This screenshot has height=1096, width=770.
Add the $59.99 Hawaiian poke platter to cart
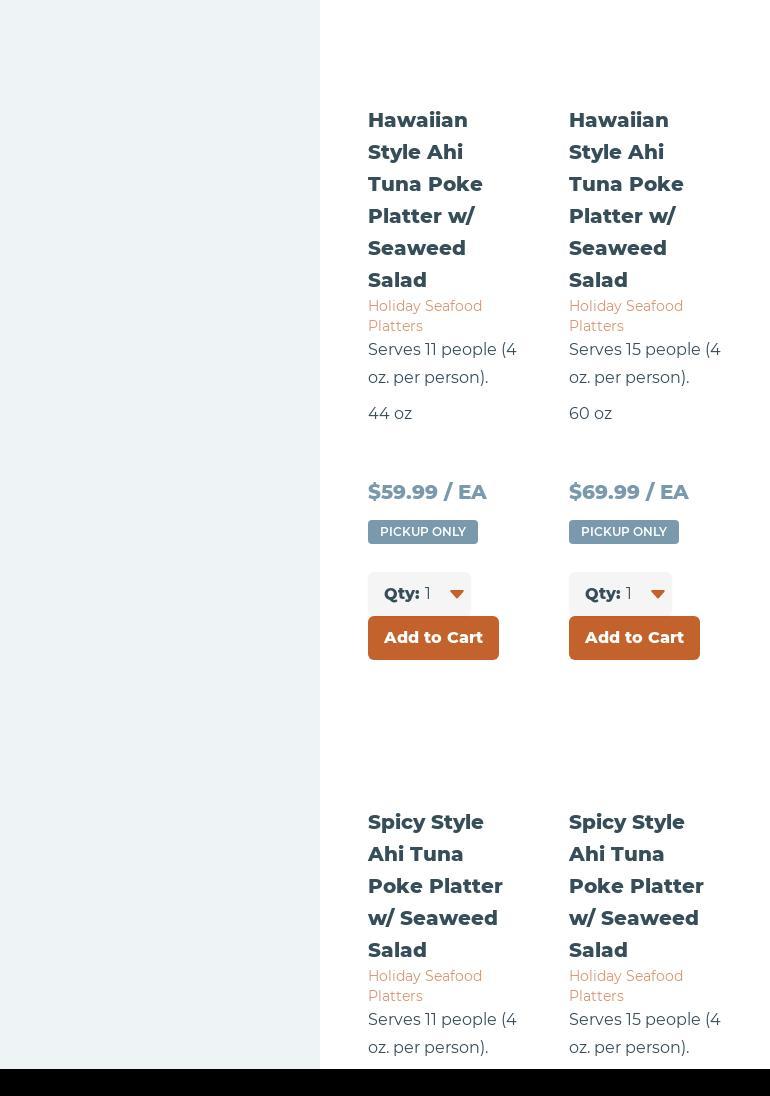coord(433,638)
